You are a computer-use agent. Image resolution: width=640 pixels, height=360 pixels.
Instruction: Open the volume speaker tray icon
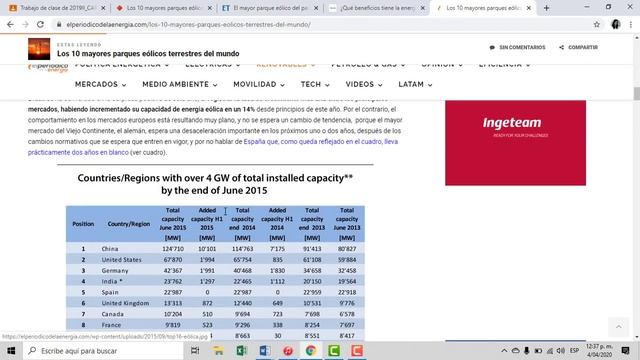click(x=561, y=351)
